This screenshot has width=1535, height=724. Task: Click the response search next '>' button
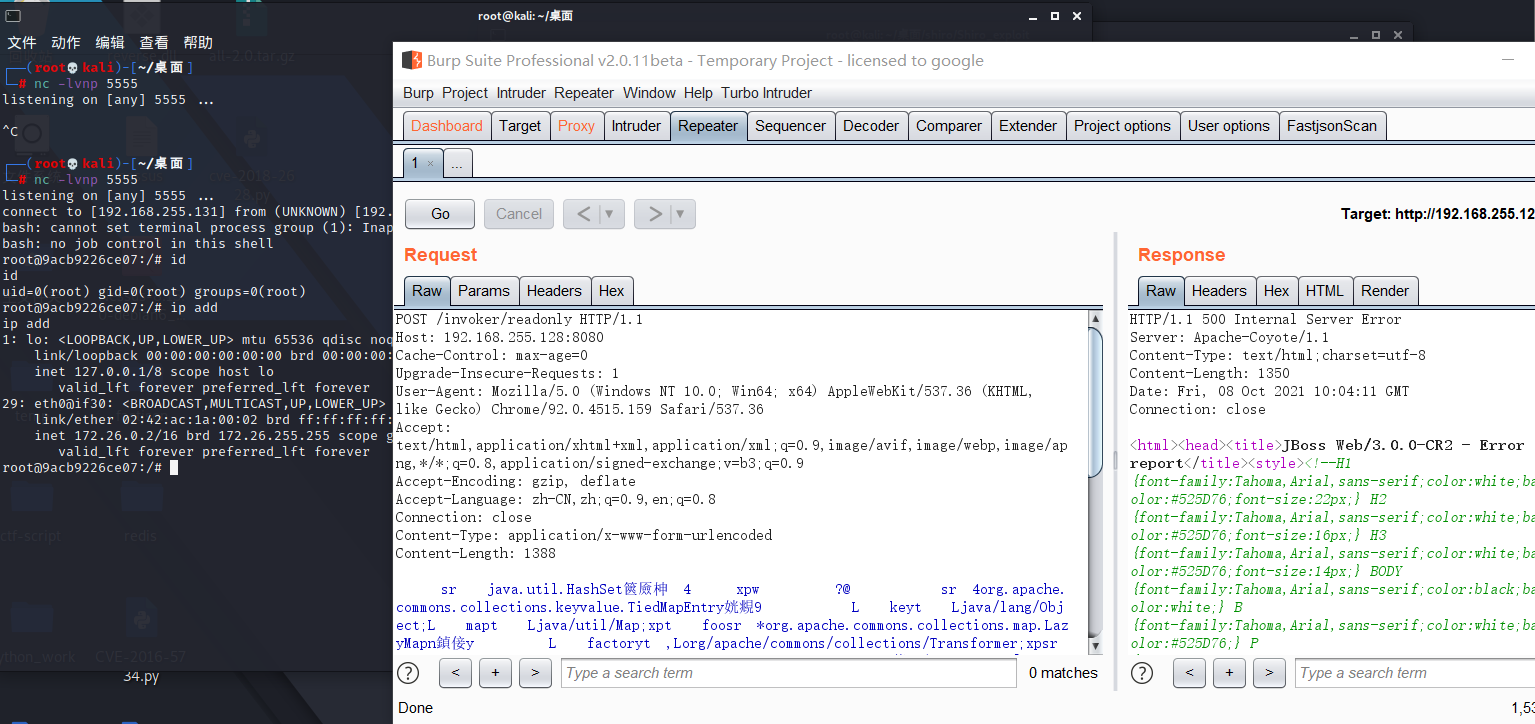click(1269, 673)
